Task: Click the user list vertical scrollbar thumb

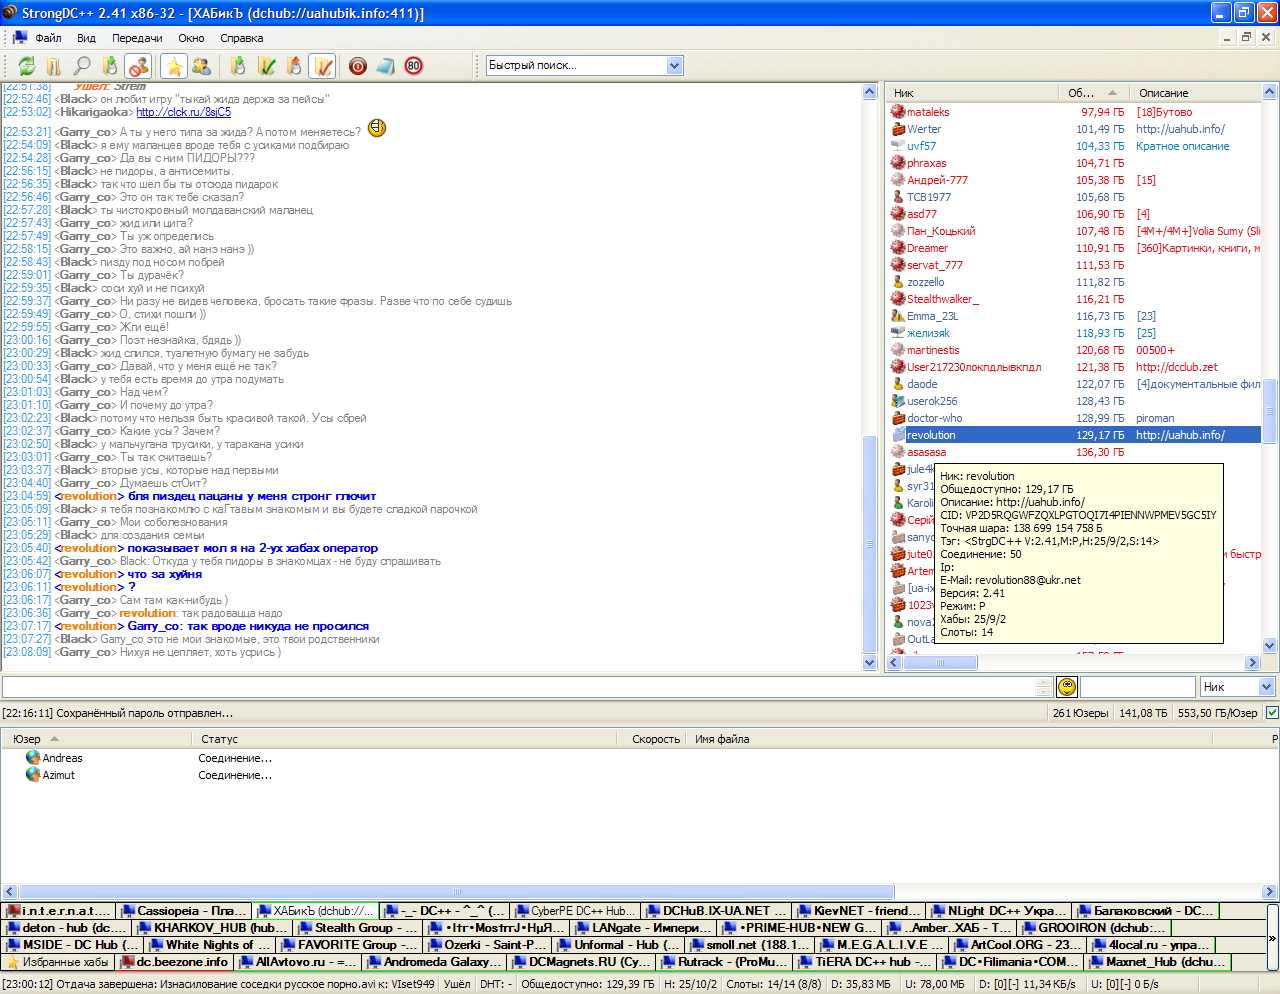Action: click(1270, 410)
